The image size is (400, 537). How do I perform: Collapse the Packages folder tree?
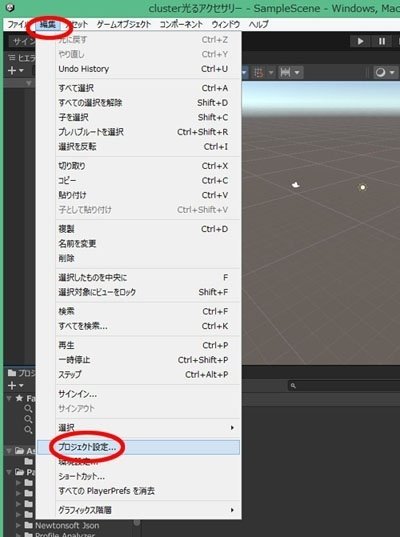click(9, 472)
